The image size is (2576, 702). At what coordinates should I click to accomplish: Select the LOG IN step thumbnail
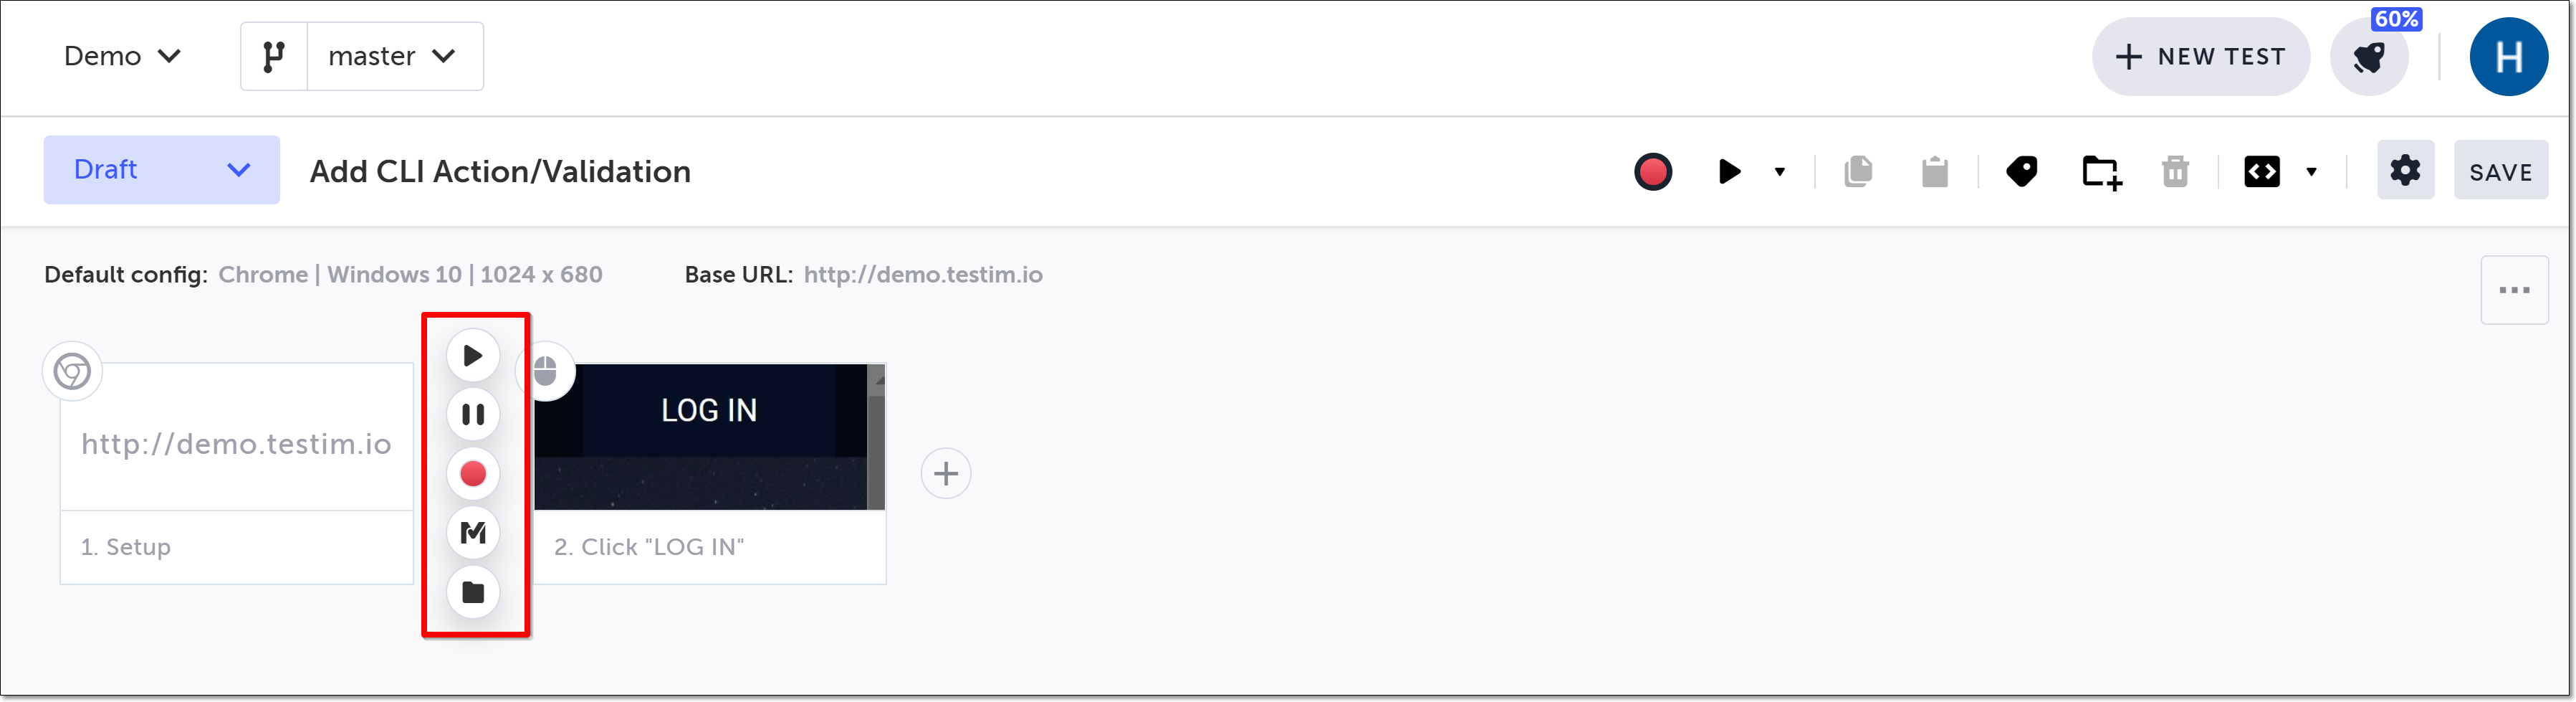tap(709, 438)
